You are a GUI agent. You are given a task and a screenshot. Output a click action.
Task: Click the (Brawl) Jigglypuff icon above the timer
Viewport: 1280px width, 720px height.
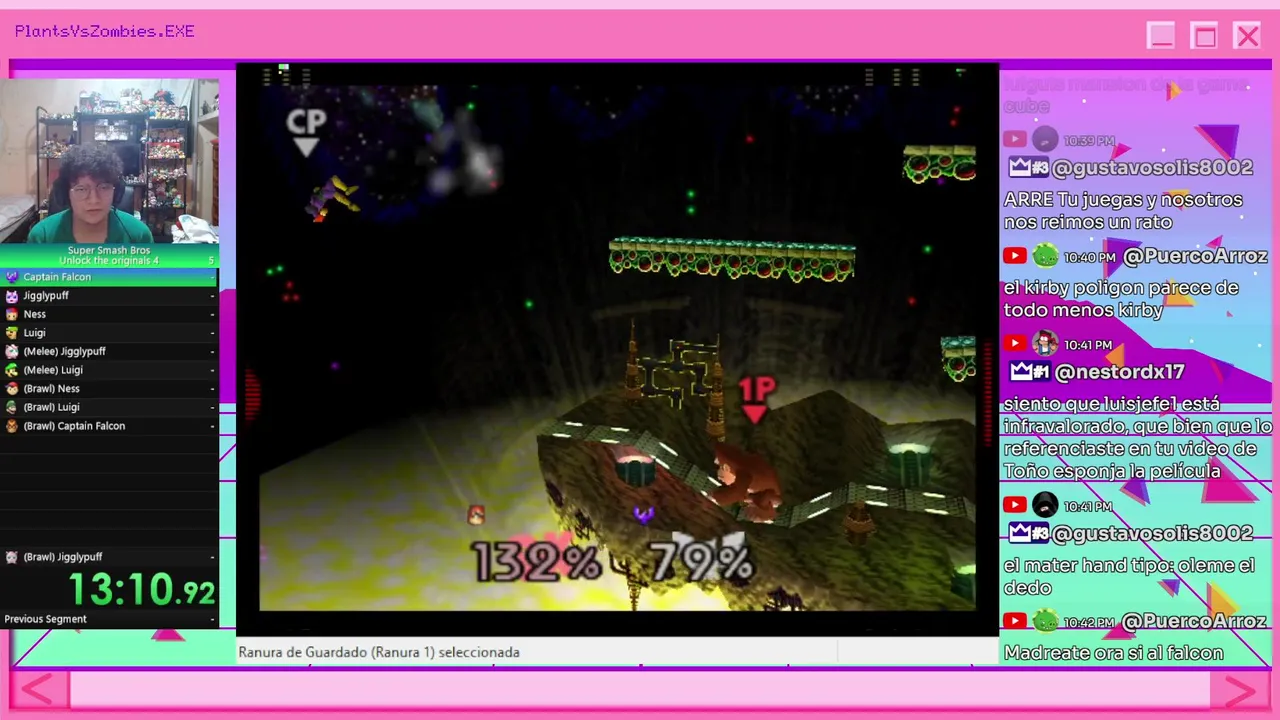click(12, 557)
